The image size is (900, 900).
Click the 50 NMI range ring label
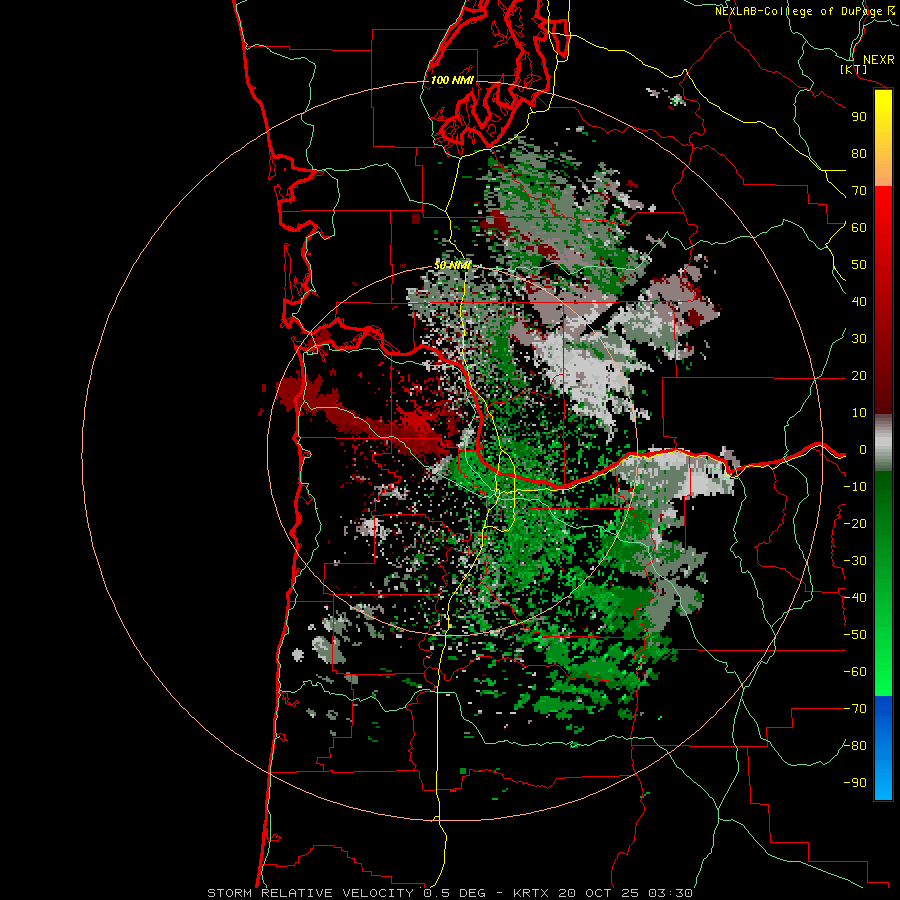(452, 265)
